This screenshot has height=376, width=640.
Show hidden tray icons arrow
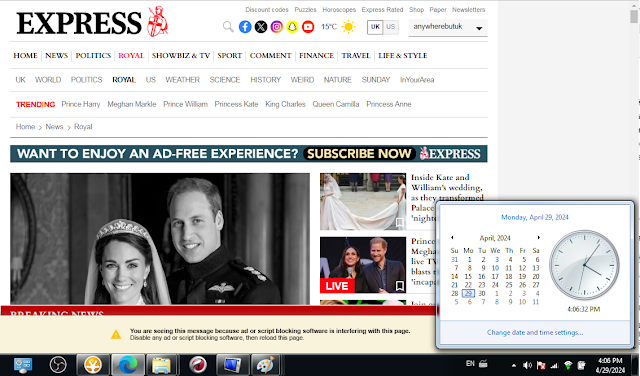pos(513,366)
